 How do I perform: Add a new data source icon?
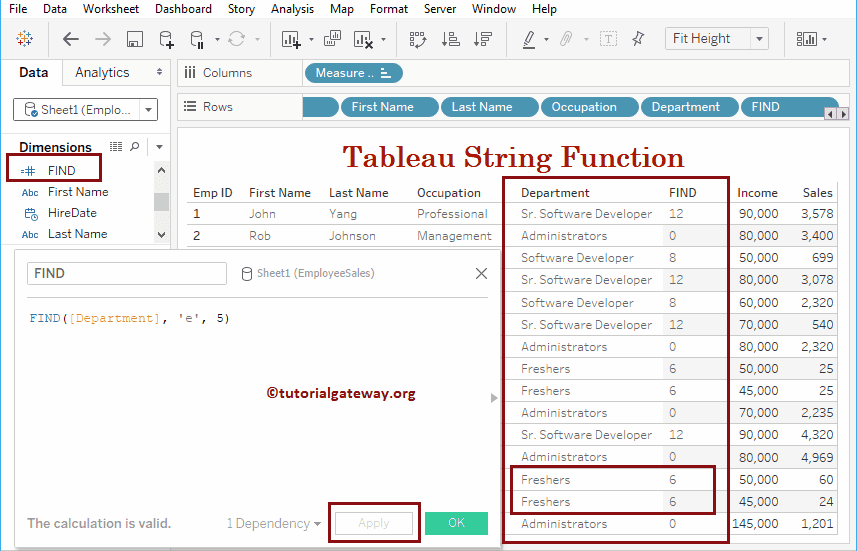(166, 39)
